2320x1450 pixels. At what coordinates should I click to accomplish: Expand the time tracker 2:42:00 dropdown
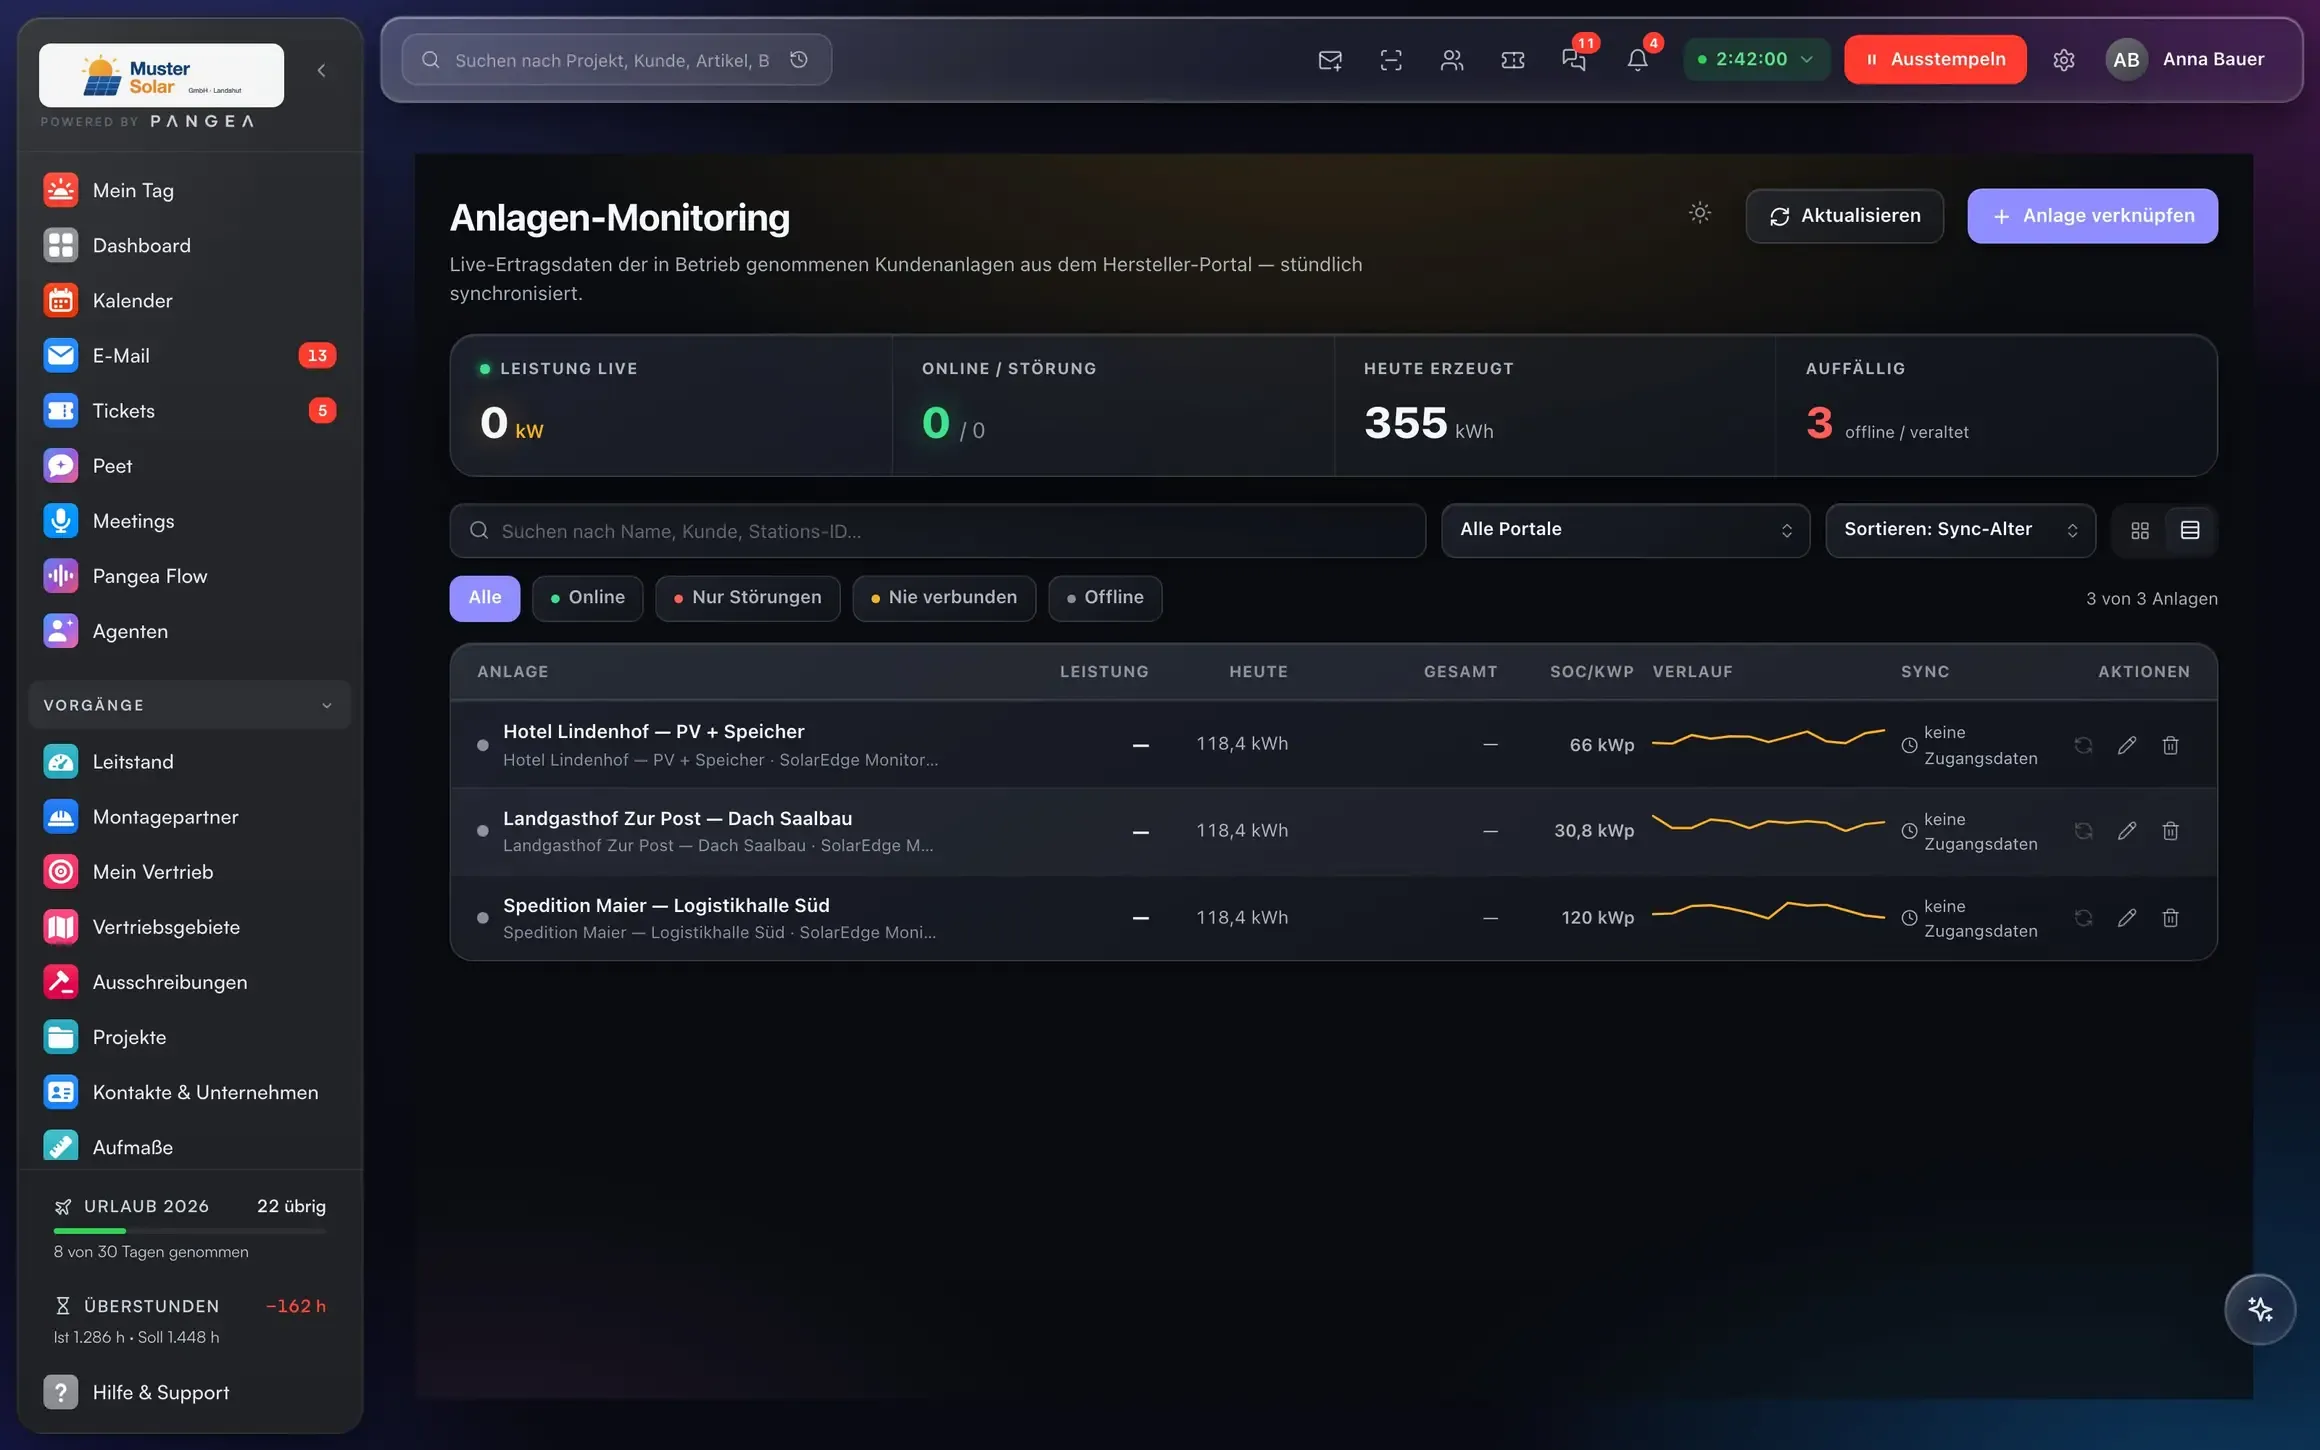tap(1757, 60)
